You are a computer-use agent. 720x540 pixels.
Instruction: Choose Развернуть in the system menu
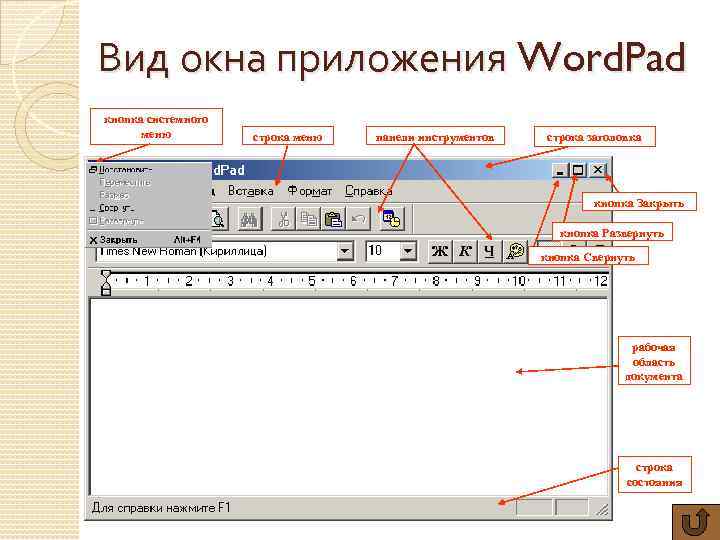pyautogui.click(x=149, y=221)
